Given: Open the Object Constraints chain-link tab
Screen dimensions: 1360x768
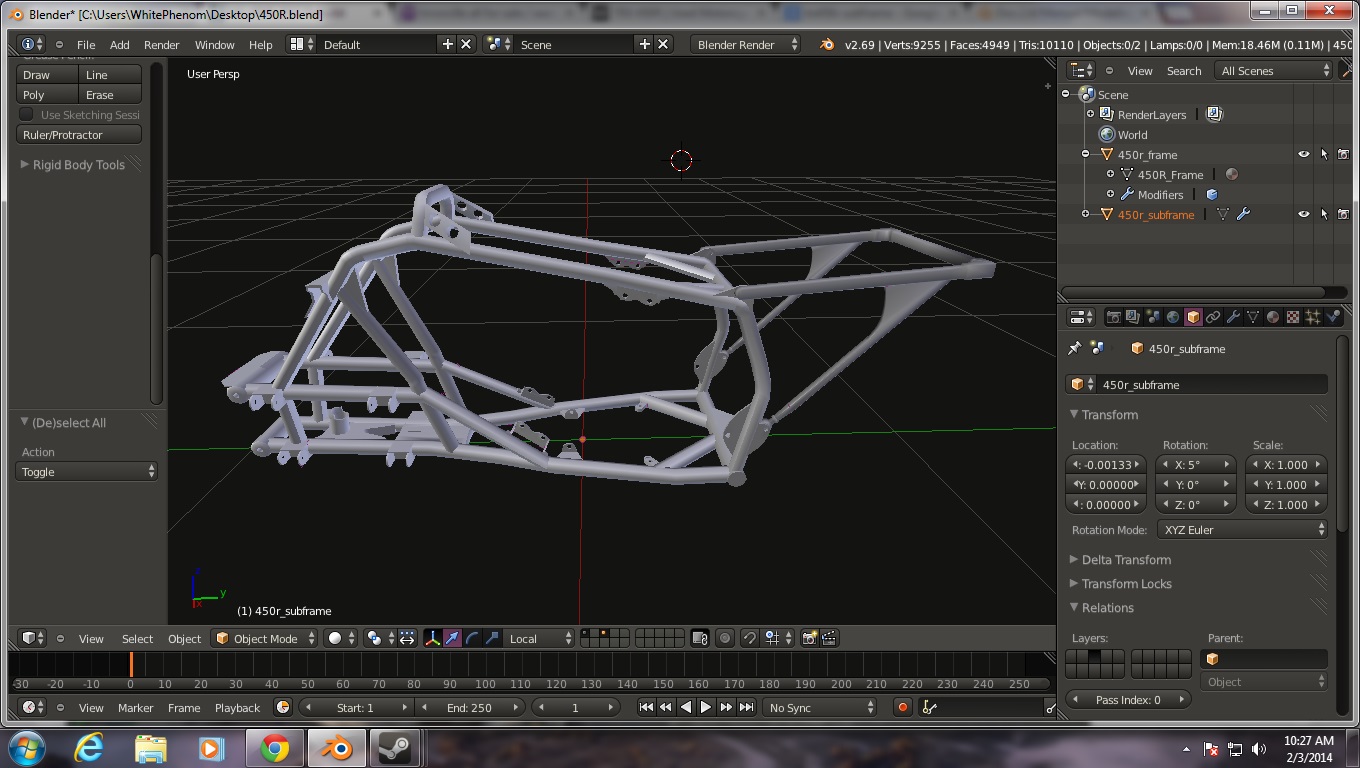Looking at the screenshot, I should click(1213, 317).
